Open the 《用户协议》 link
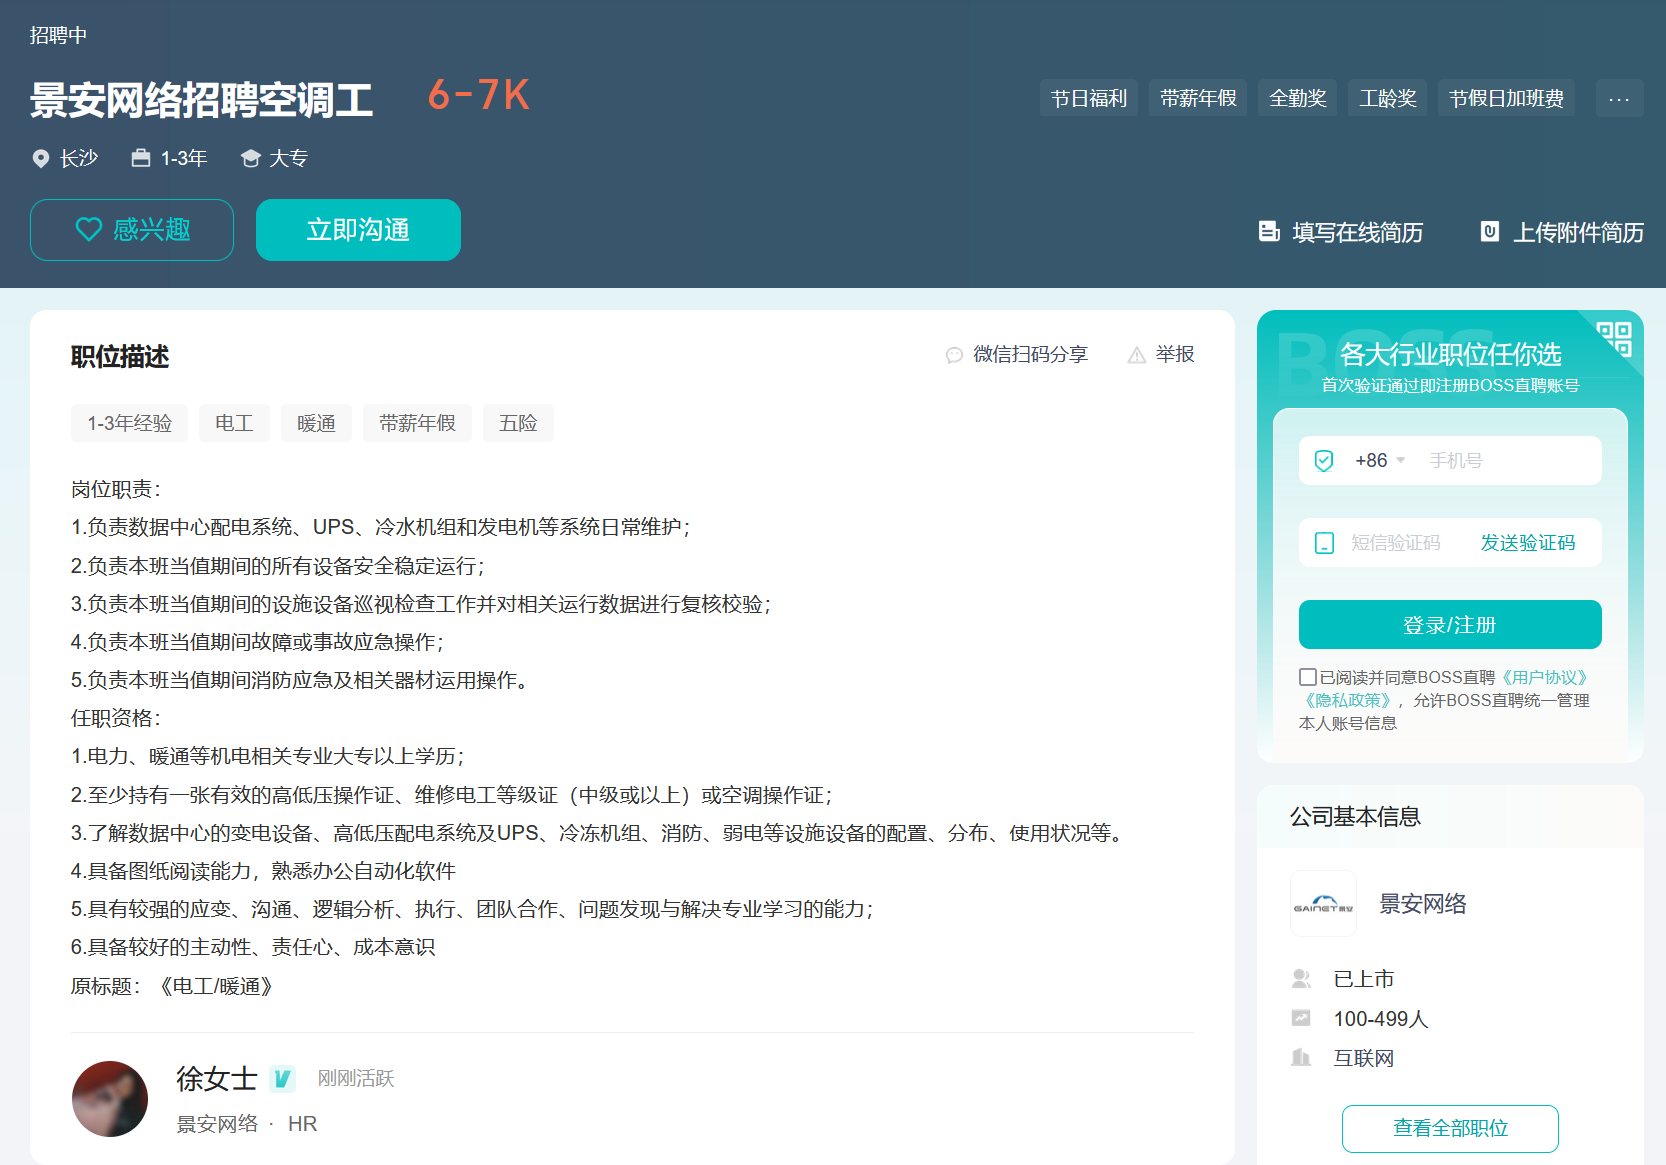 (1544, 677)
